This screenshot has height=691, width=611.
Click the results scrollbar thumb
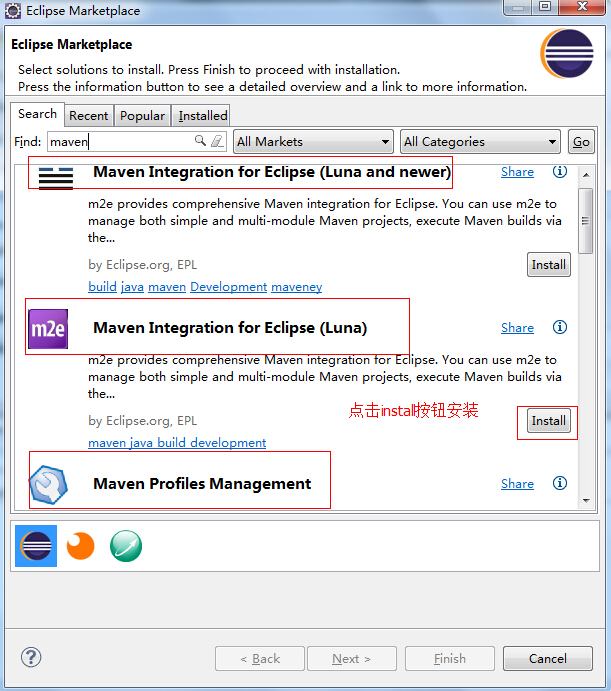click(x=585, y=221)
